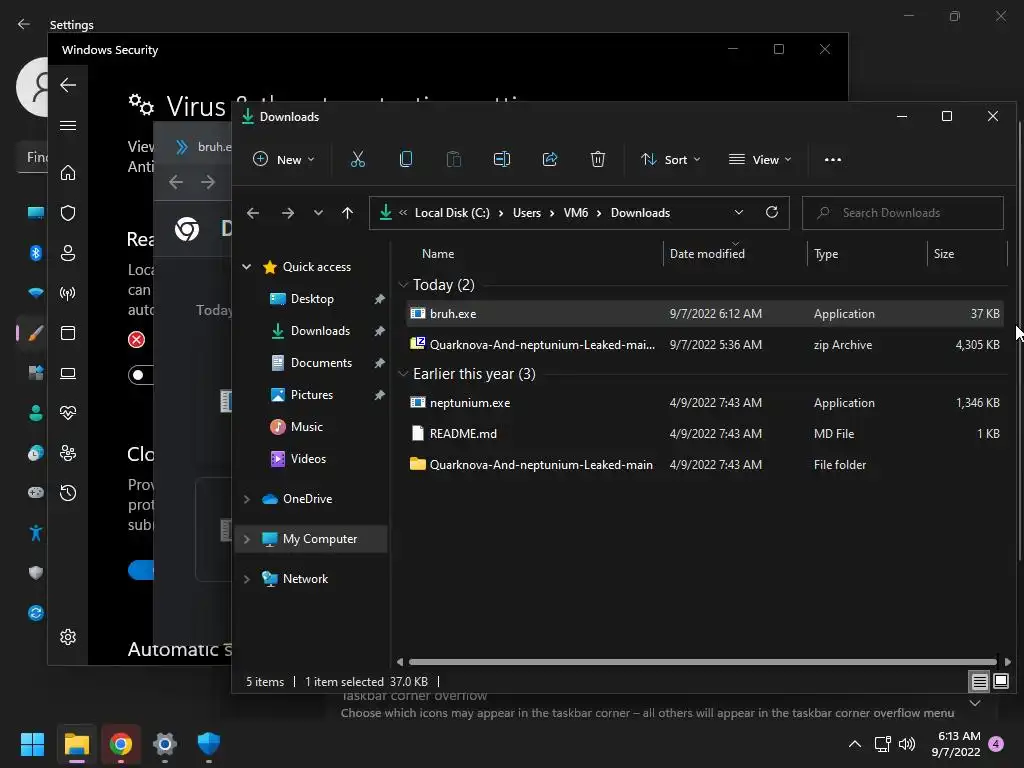This screenshot has width=1024, height=768.
Task: Expand the My Computer tree node
Action: click(247, 539)
